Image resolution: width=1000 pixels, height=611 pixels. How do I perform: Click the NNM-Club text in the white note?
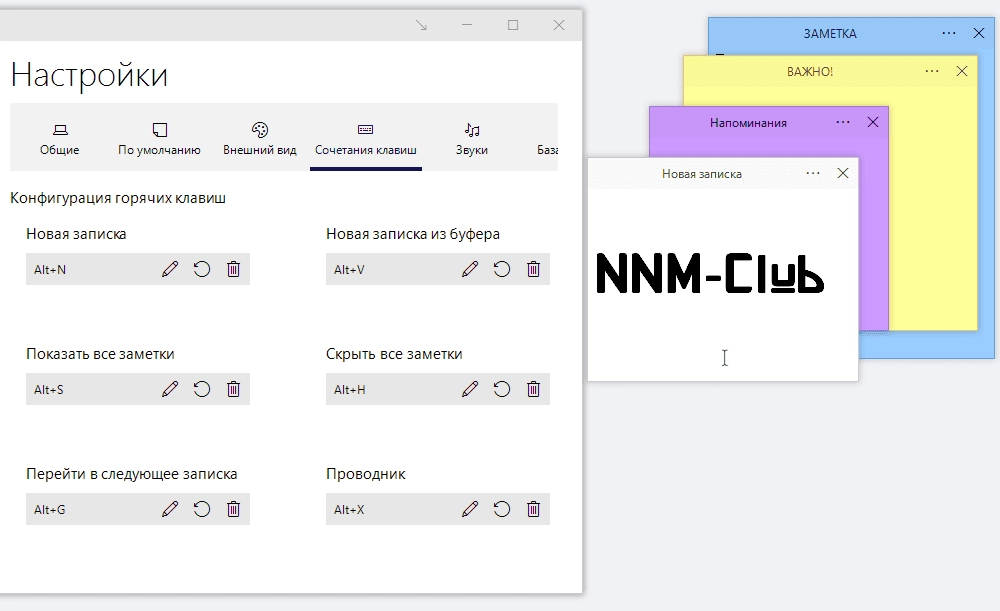tap(710, 274)
